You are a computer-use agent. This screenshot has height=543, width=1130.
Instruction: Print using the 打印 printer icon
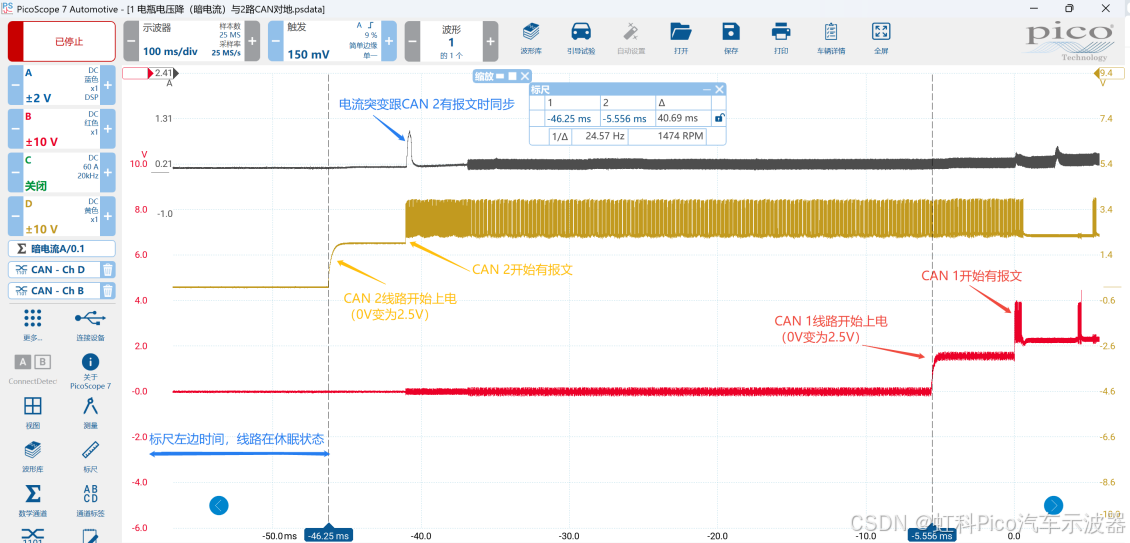click(780, 37)
